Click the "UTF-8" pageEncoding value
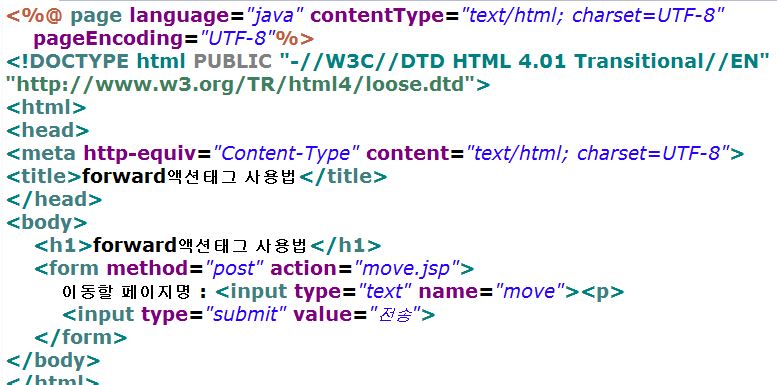This screenshot has height=385, width=777. [237, 39]
